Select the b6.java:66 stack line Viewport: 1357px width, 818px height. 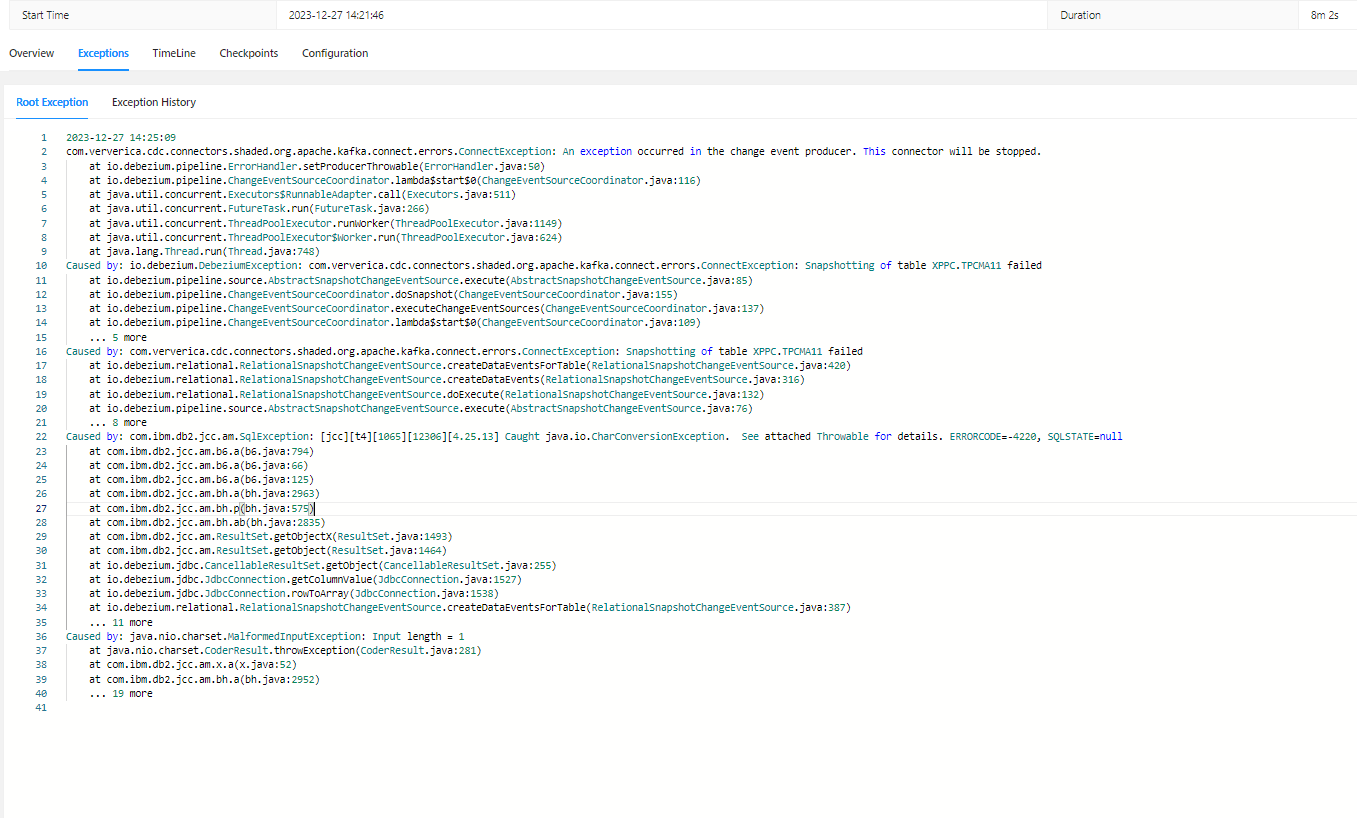[x=198, y=465]
